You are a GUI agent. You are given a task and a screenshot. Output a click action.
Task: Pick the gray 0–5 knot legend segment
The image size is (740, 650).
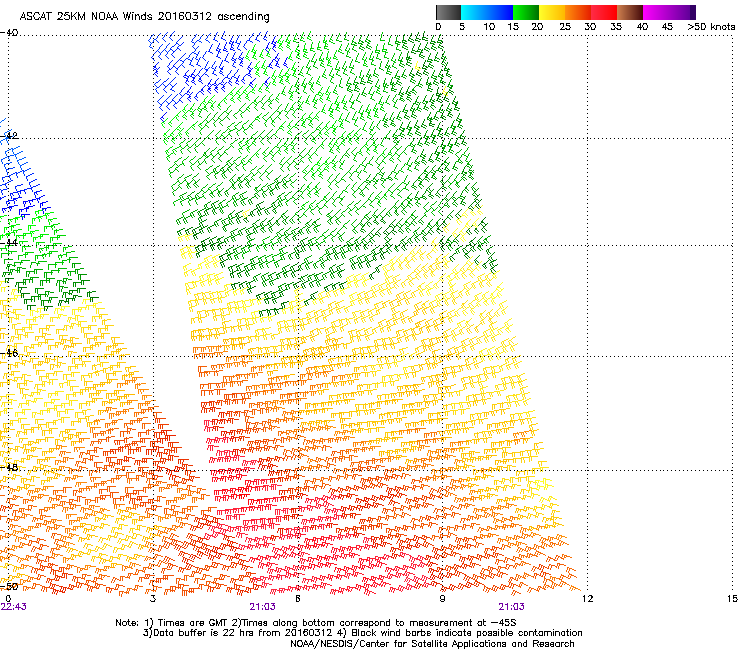pos(448,12)
